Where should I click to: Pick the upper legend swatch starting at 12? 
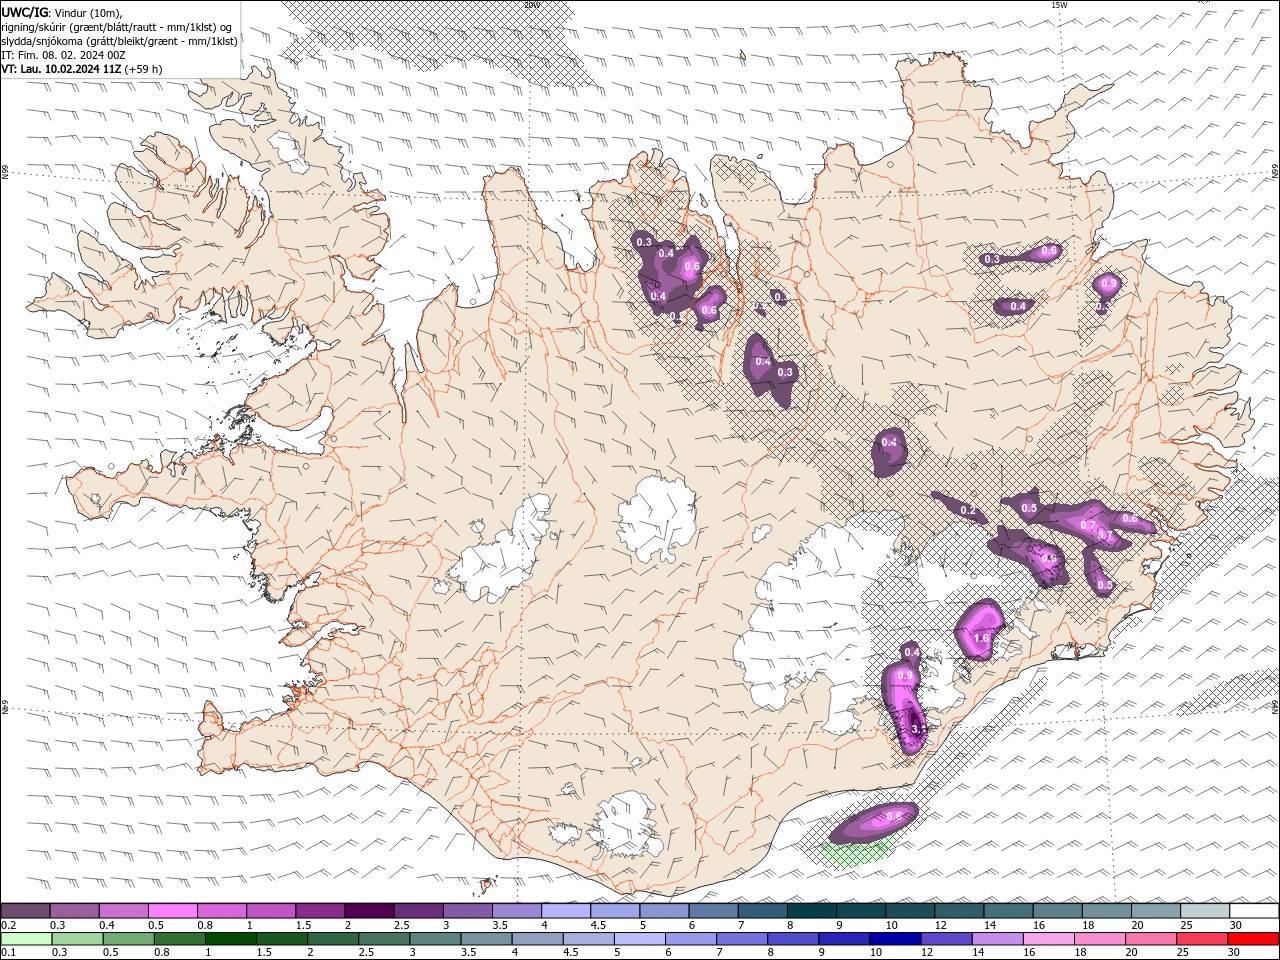[x=959, y=911]
